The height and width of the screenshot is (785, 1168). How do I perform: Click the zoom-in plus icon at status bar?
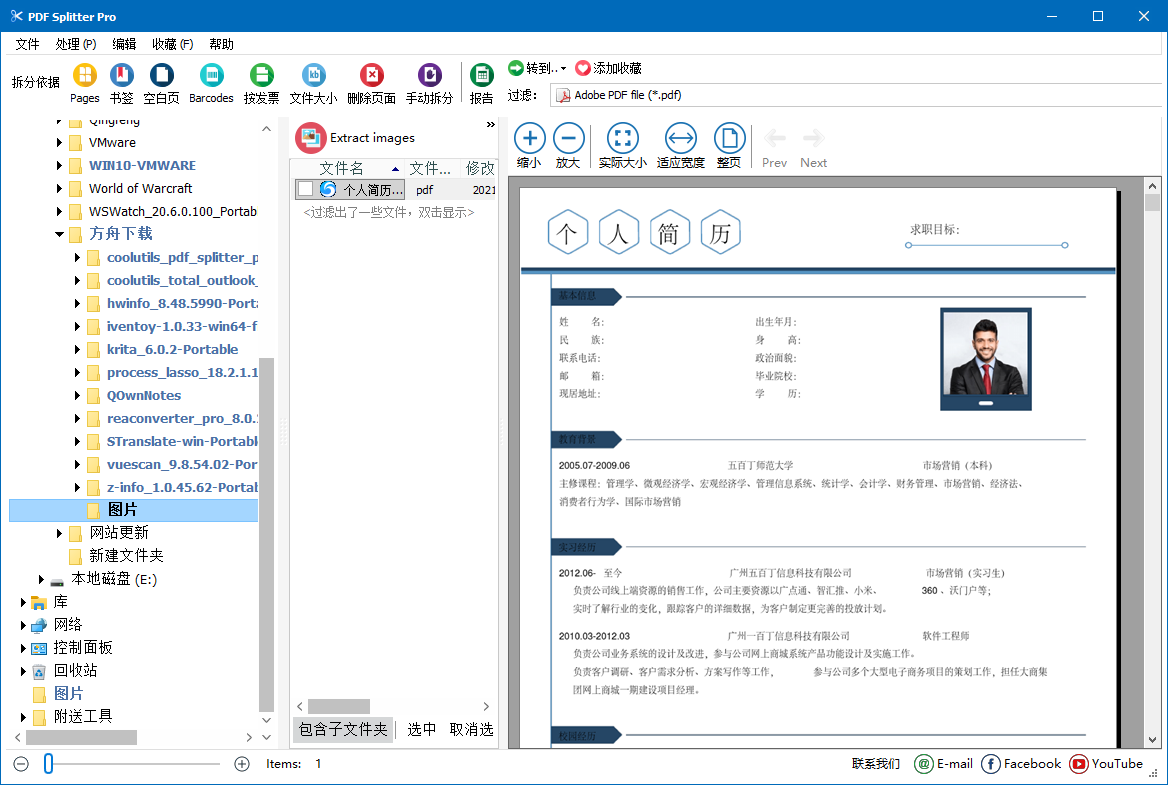click(x=241, y=763)
